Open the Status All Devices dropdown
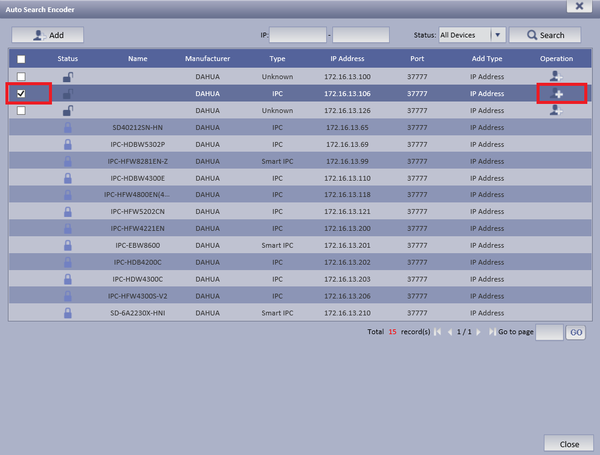 [472, 35]
